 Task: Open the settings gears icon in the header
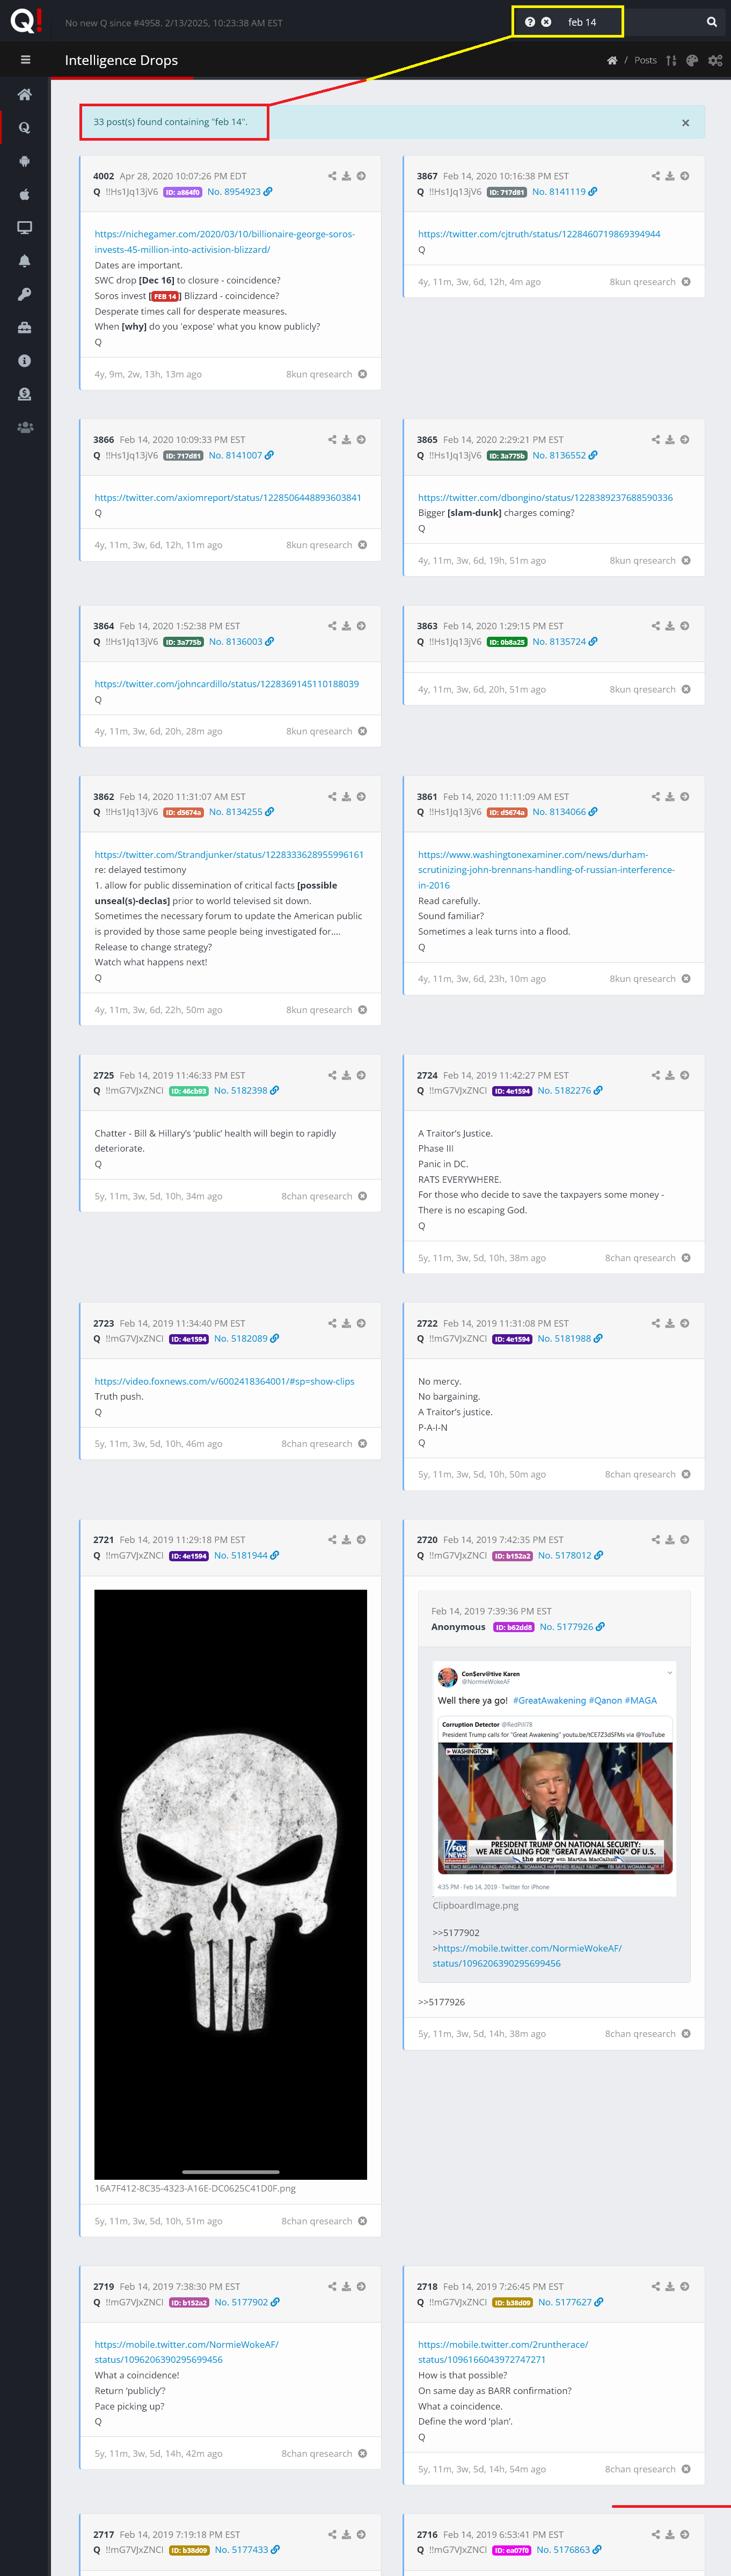point(715,61)
